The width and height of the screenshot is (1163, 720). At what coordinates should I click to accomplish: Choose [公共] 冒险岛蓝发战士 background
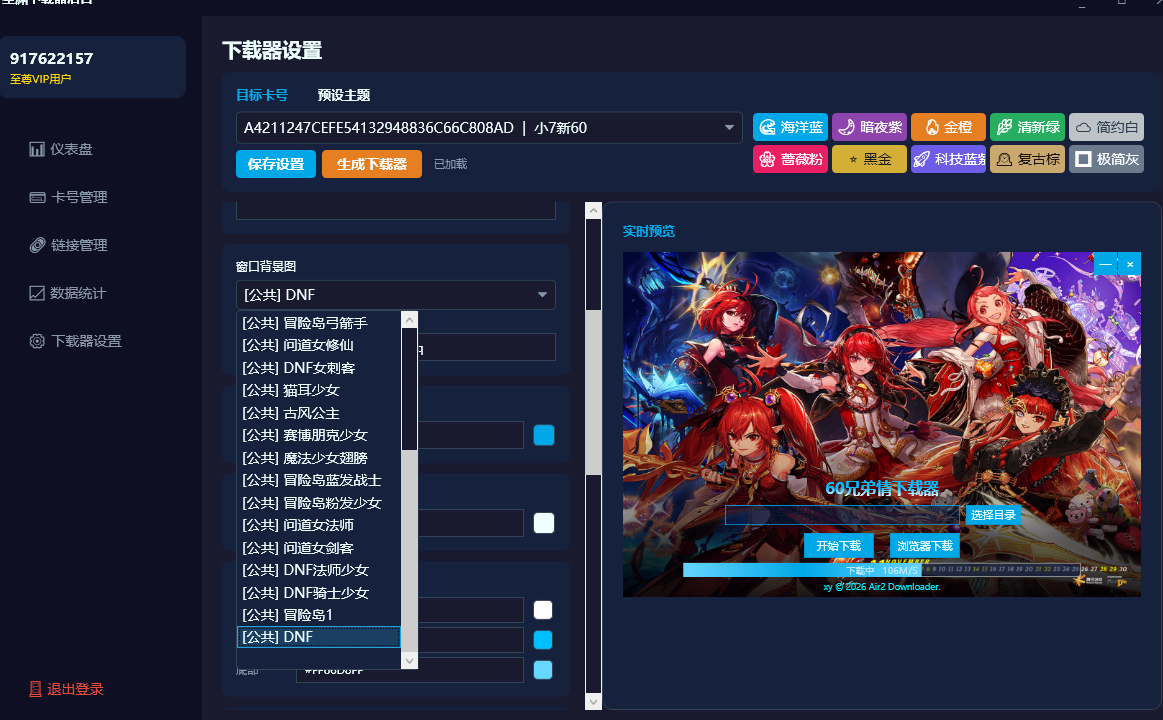[x=318, y=480]
